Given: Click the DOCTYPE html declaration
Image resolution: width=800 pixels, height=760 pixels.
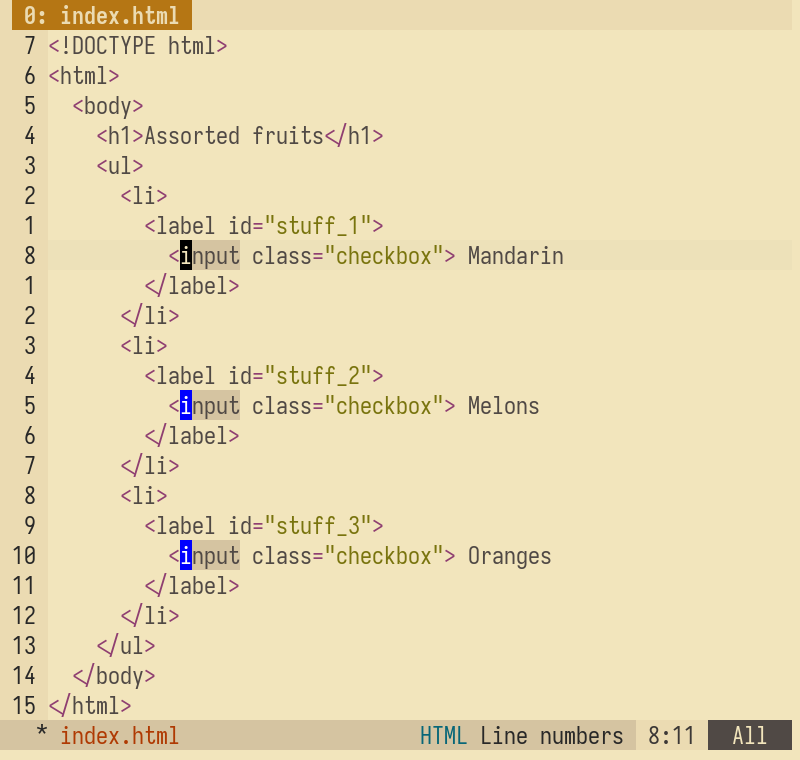Looking at the screenshot, I should tap(138, 46).
